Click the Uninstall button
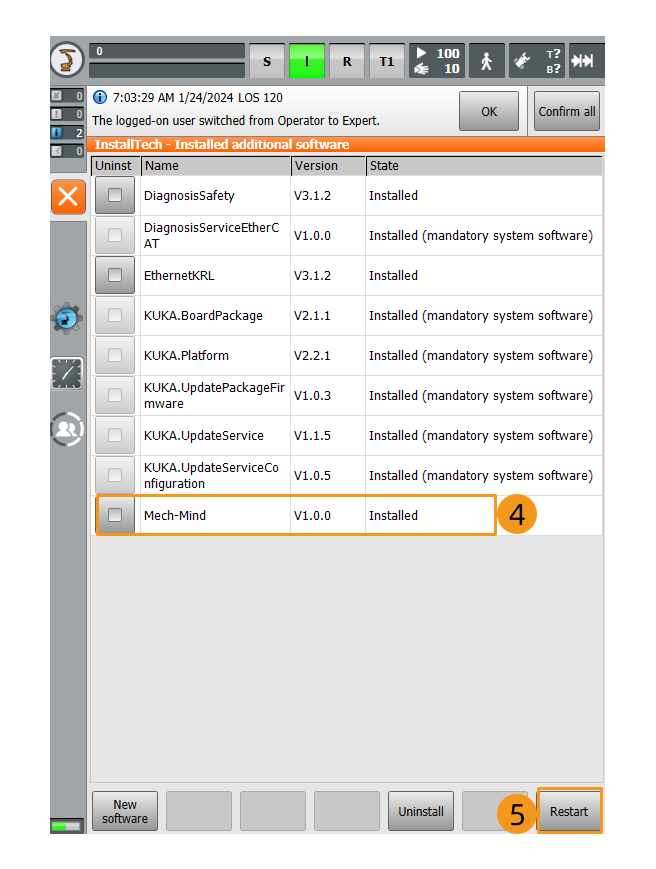The image size is (656, 869). coord(421,811)
